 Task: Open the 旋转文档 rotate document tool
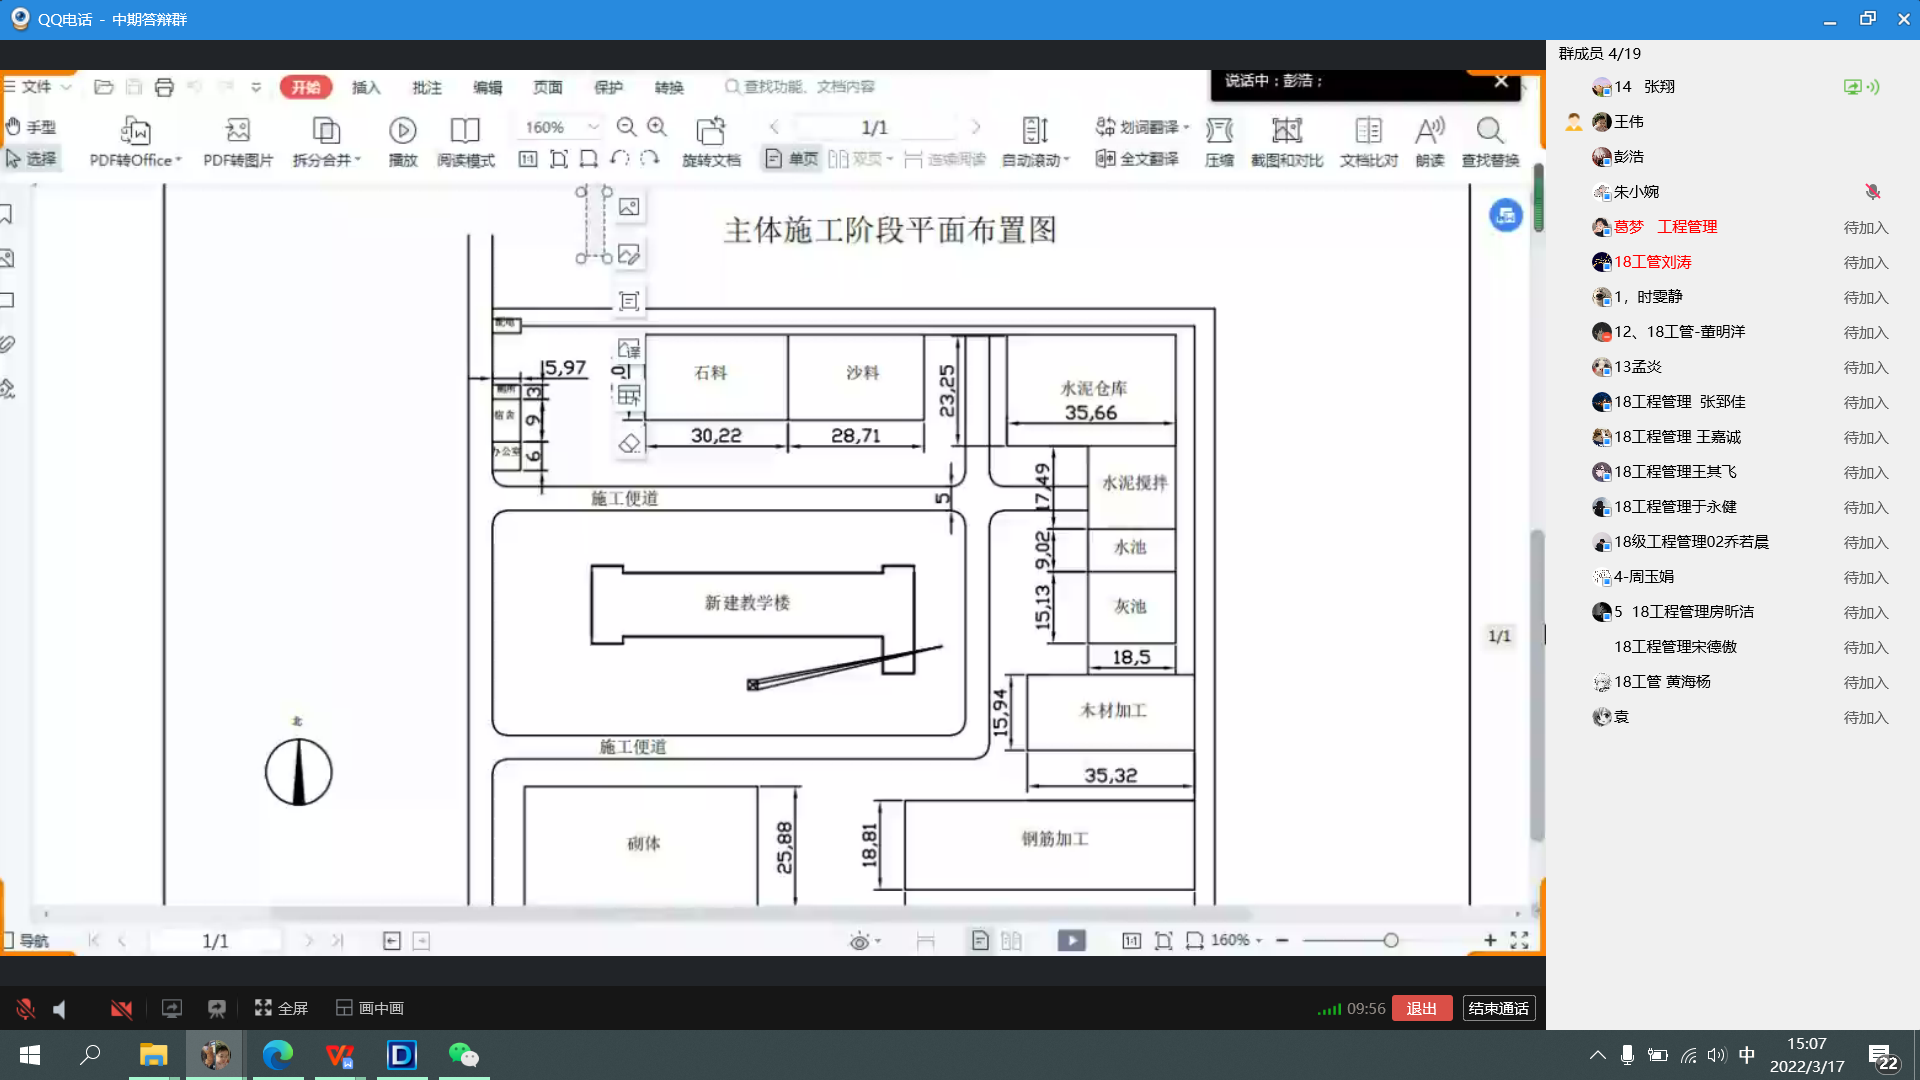pos(710,131)
